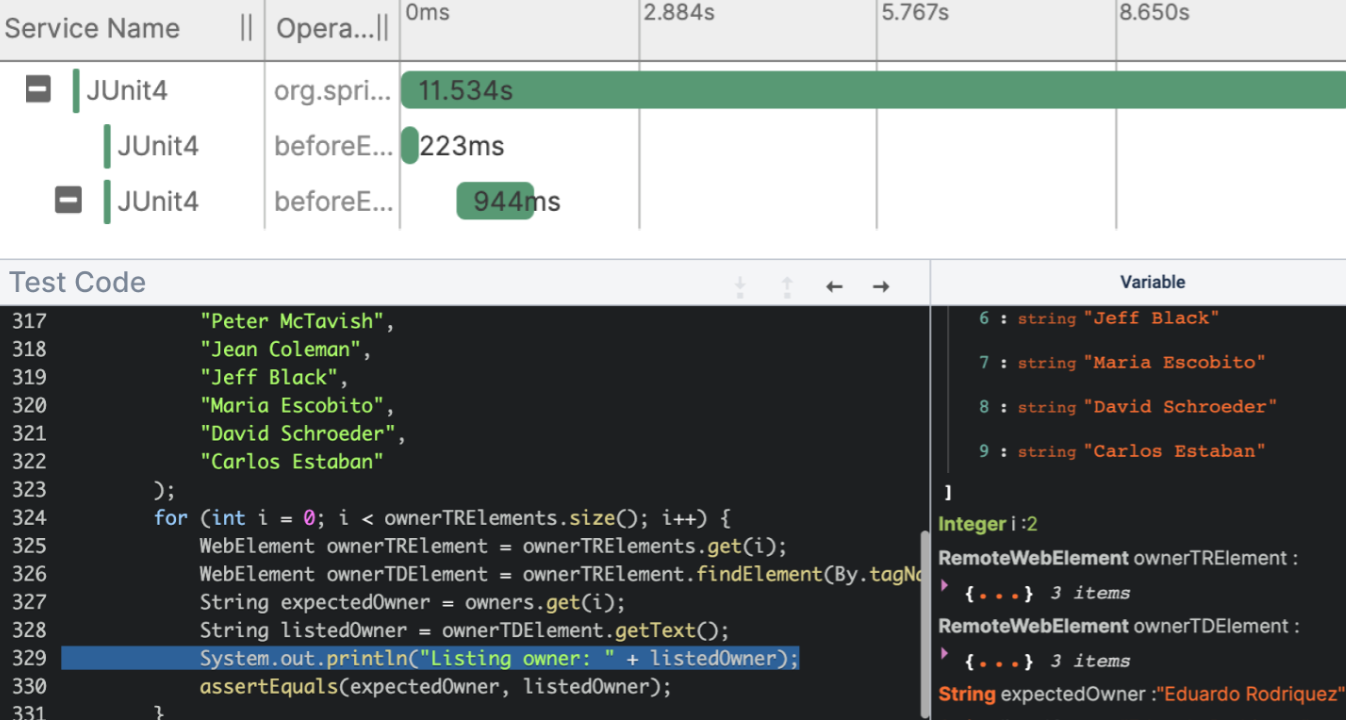Click the highlighted println code line 329

tap(430, 658)
